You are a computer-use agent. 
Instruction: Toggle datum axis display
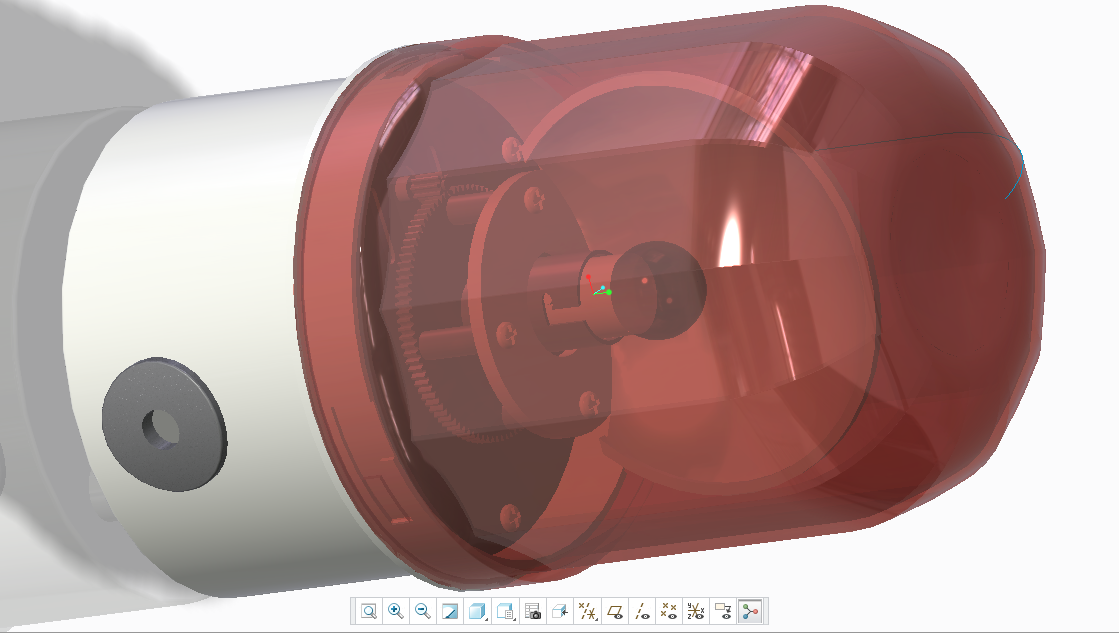pyautogui.click(x=641, y=612)
